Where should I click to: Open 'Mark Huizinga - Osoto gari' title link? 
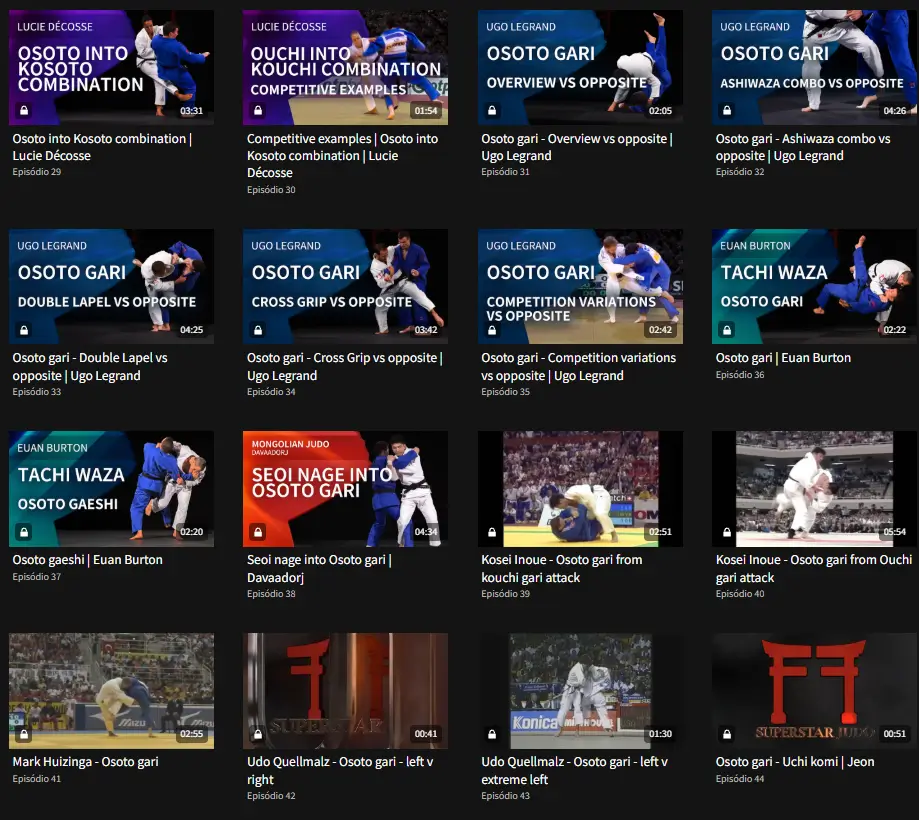click(86, 761)
